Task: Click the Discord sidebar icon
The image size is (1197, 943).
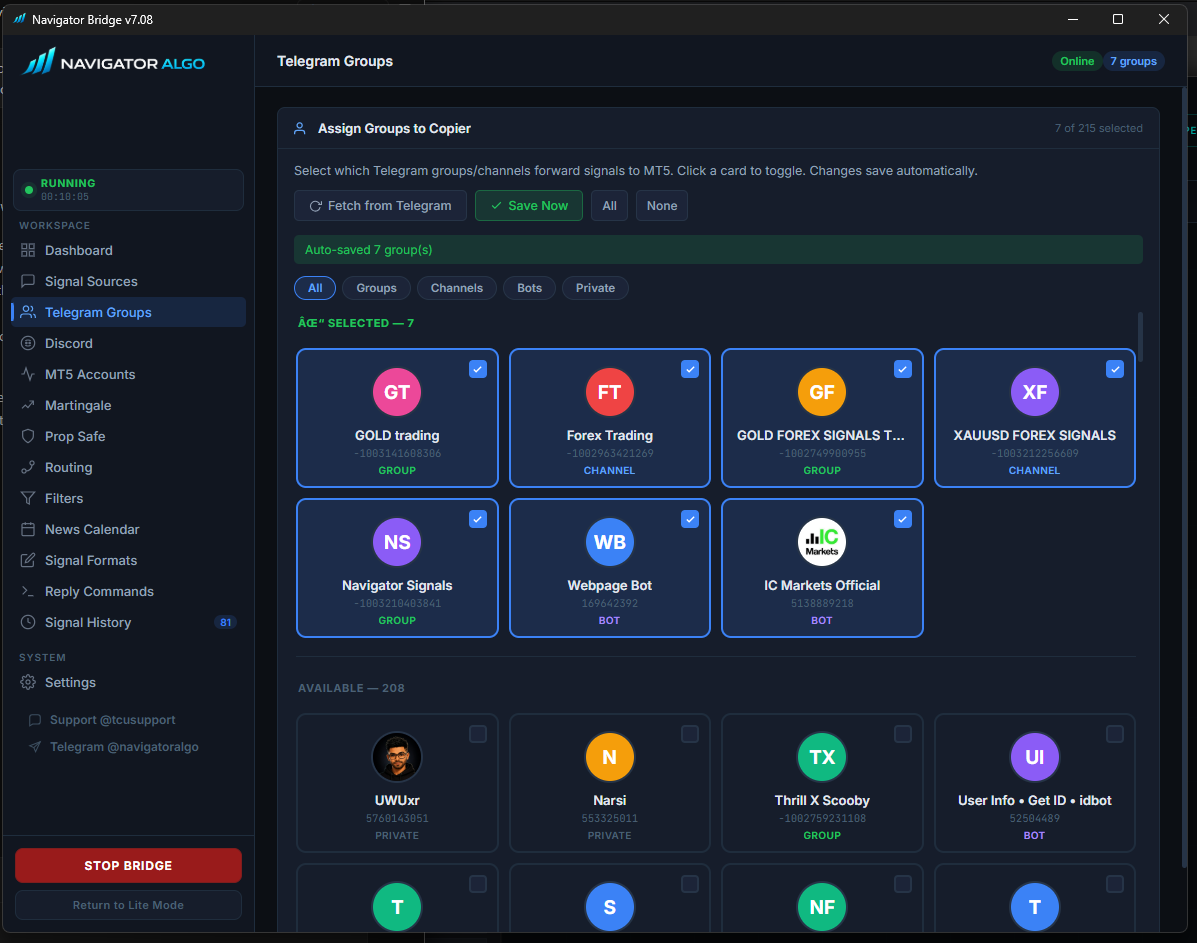Action: pos(28,344)
